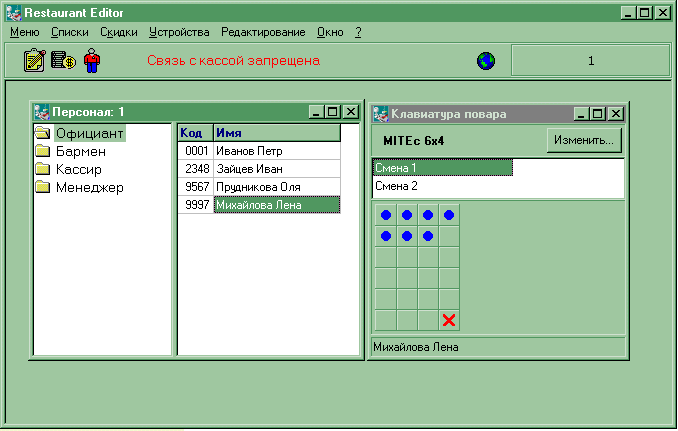678x431 pixels.
Task: Maximize the Персонал window
Action: tap(333, 112)
